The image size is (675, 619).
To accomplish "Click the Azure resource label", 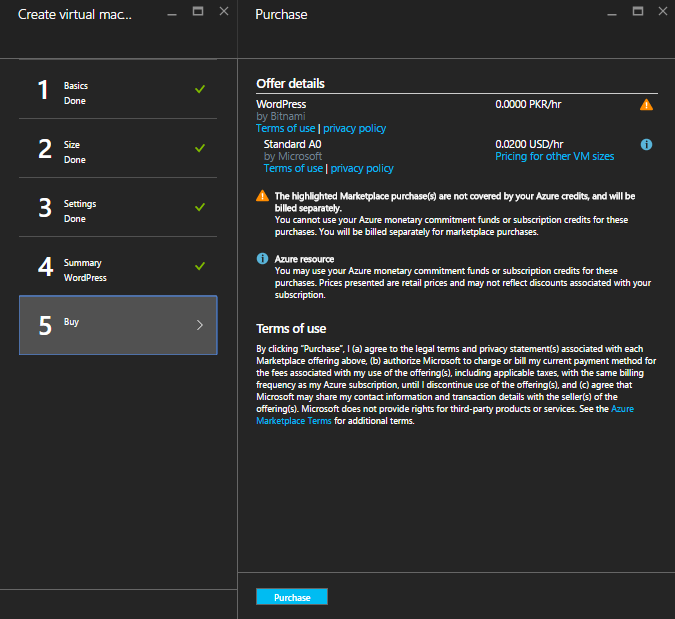I will coord(304,259).
